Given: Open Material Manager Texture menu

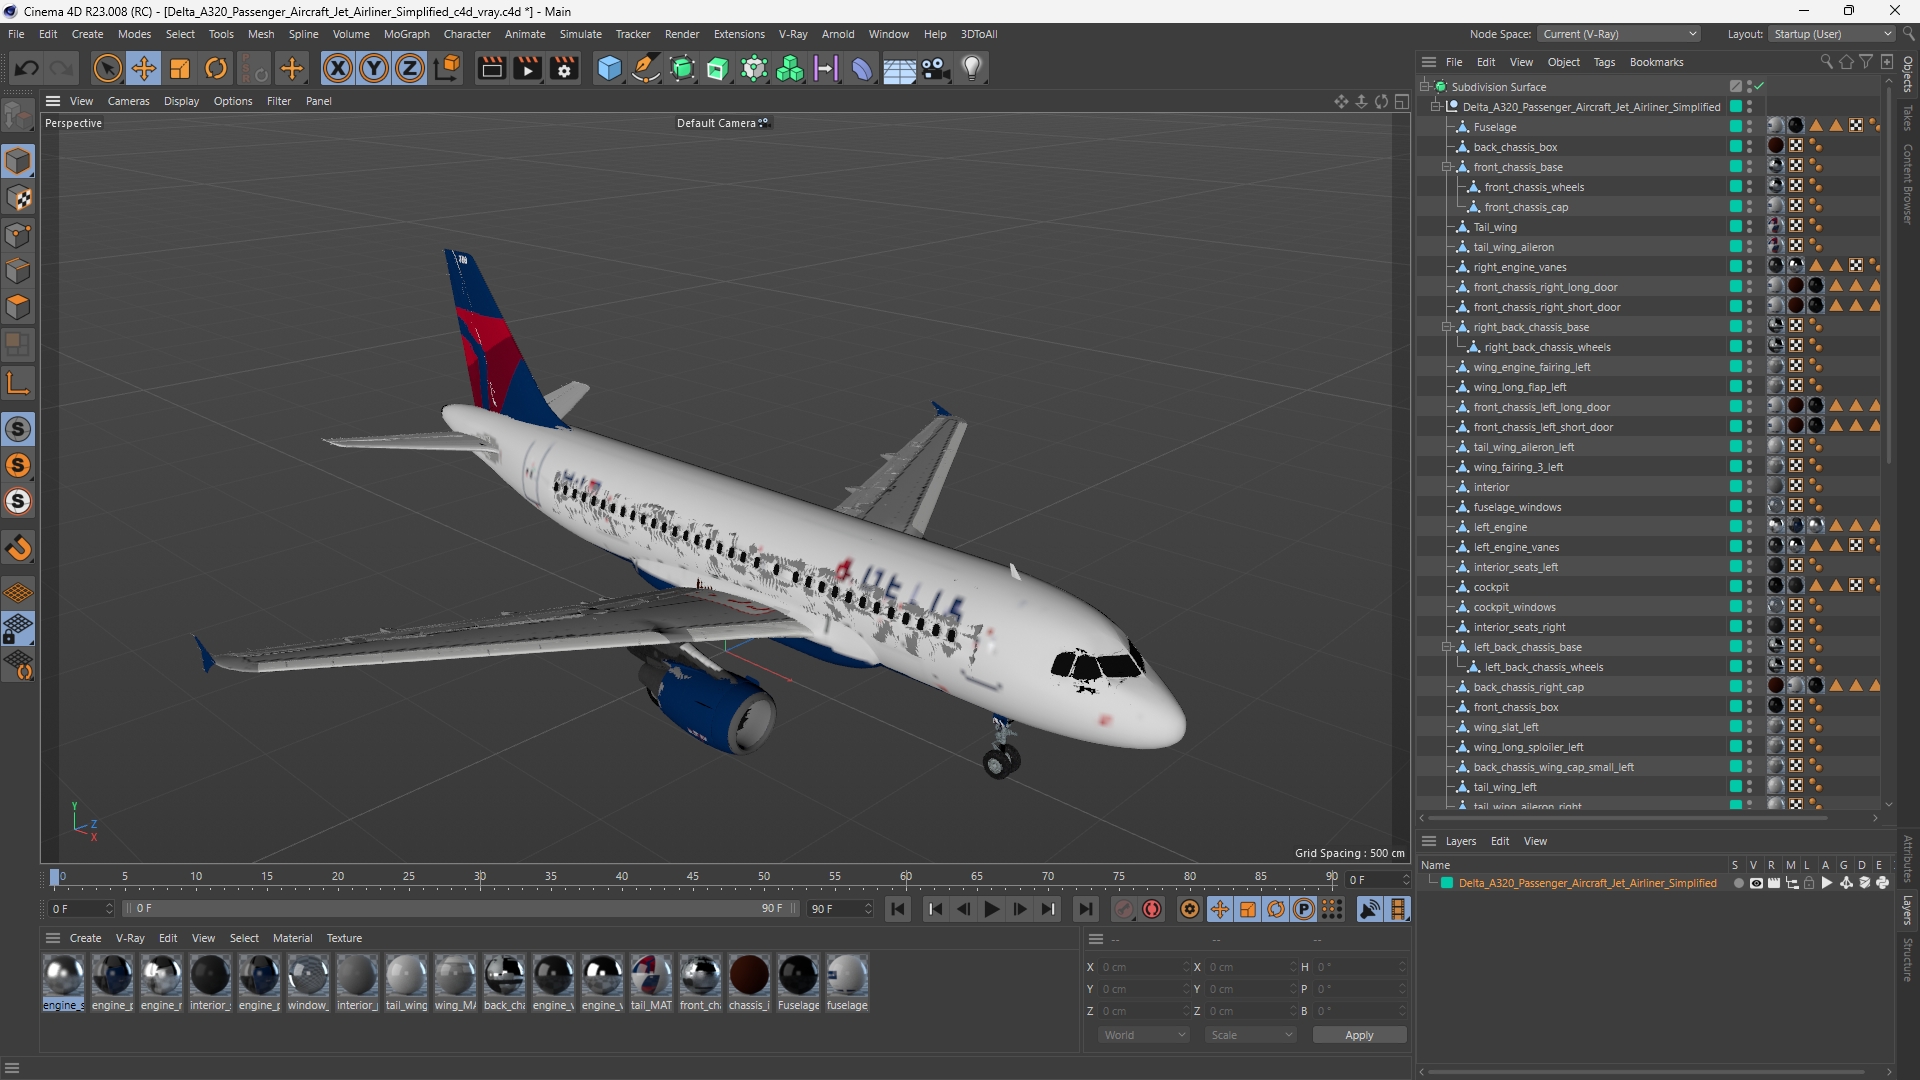Looking at the screenshot, I should (344, 938).
